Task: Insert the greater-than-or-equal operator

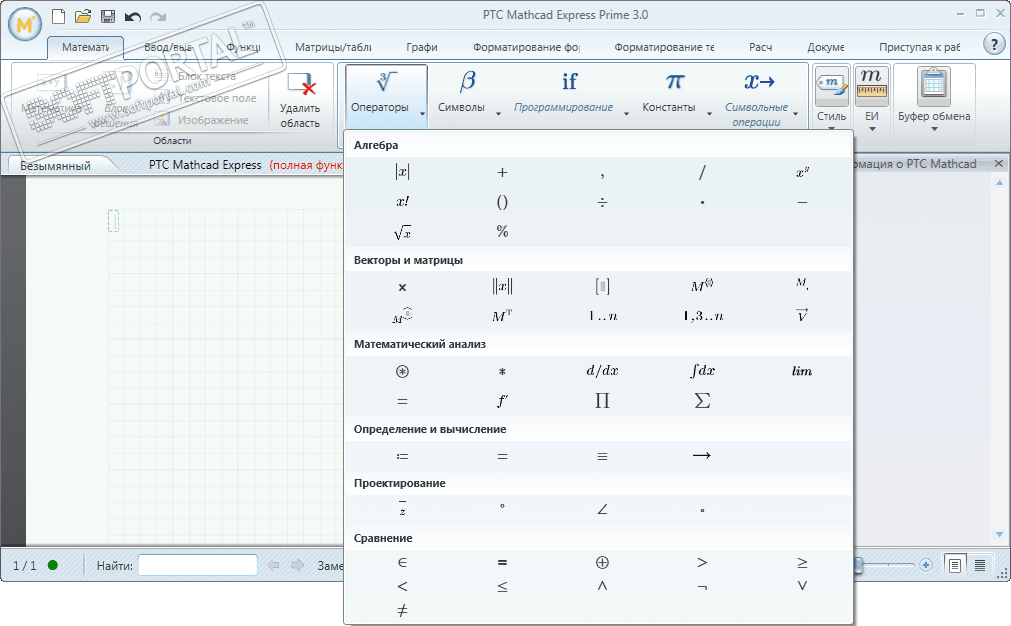Action: 802,563
